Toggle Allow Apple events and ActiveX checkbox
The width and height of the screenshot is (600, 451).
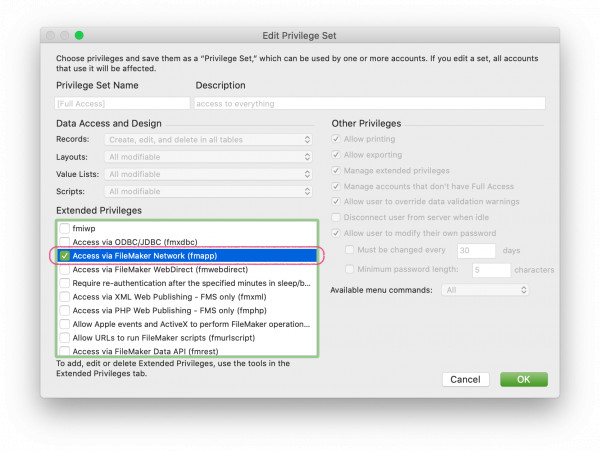coord(65,324)
